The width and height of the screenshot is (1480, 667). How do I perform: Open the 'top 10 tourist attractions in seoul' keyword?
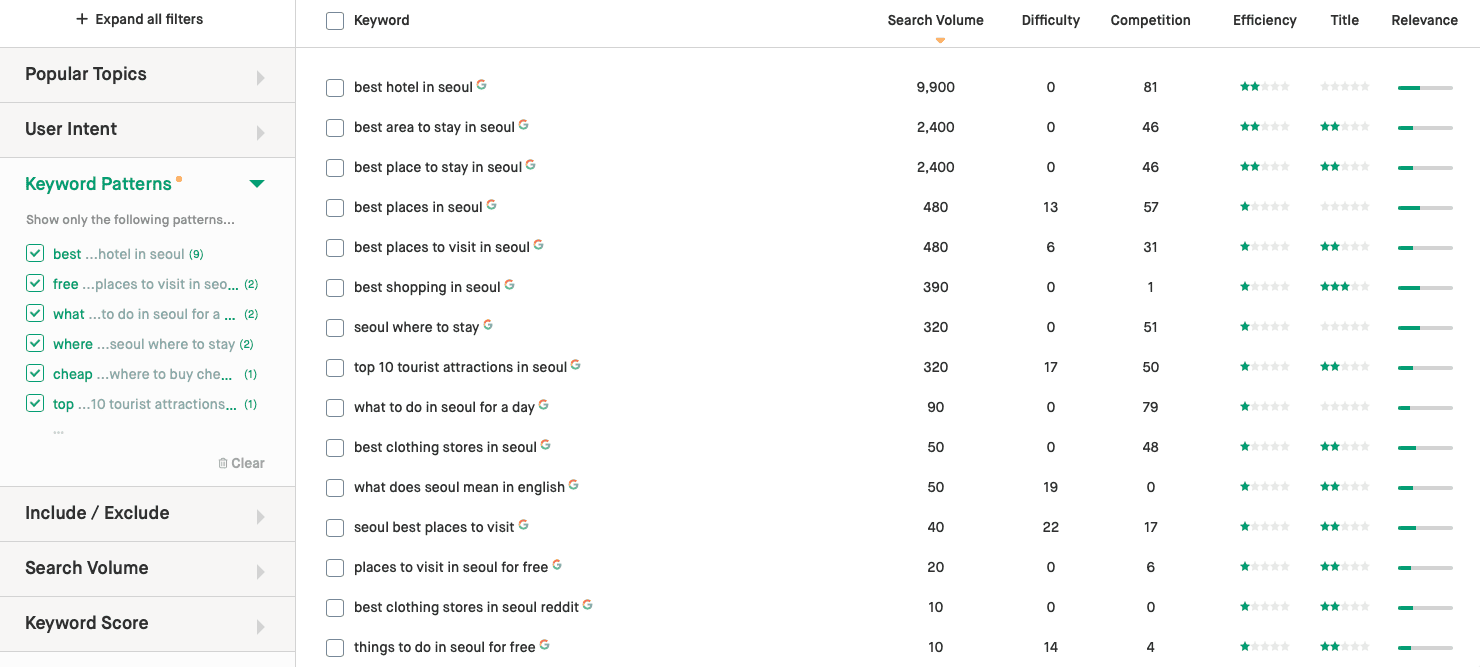[460, 367]
